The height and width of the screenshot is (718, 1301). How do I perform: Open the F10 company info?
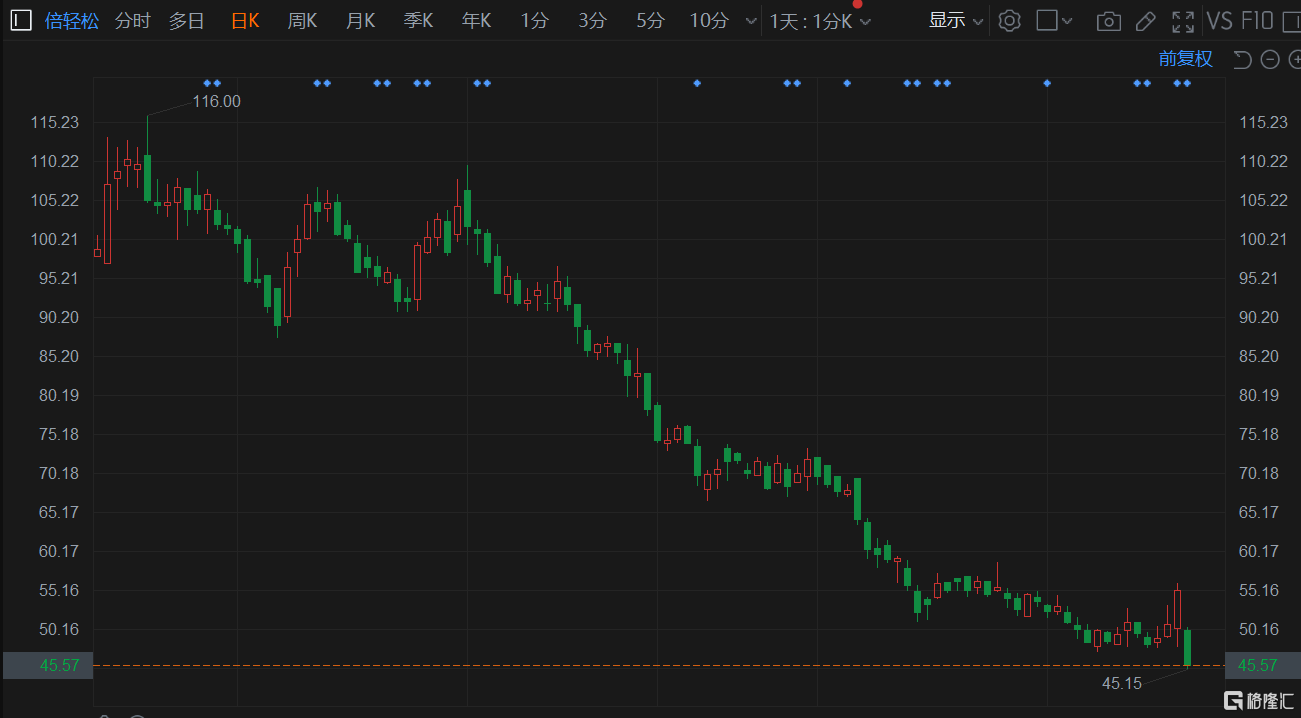(x=1257, y=20)
